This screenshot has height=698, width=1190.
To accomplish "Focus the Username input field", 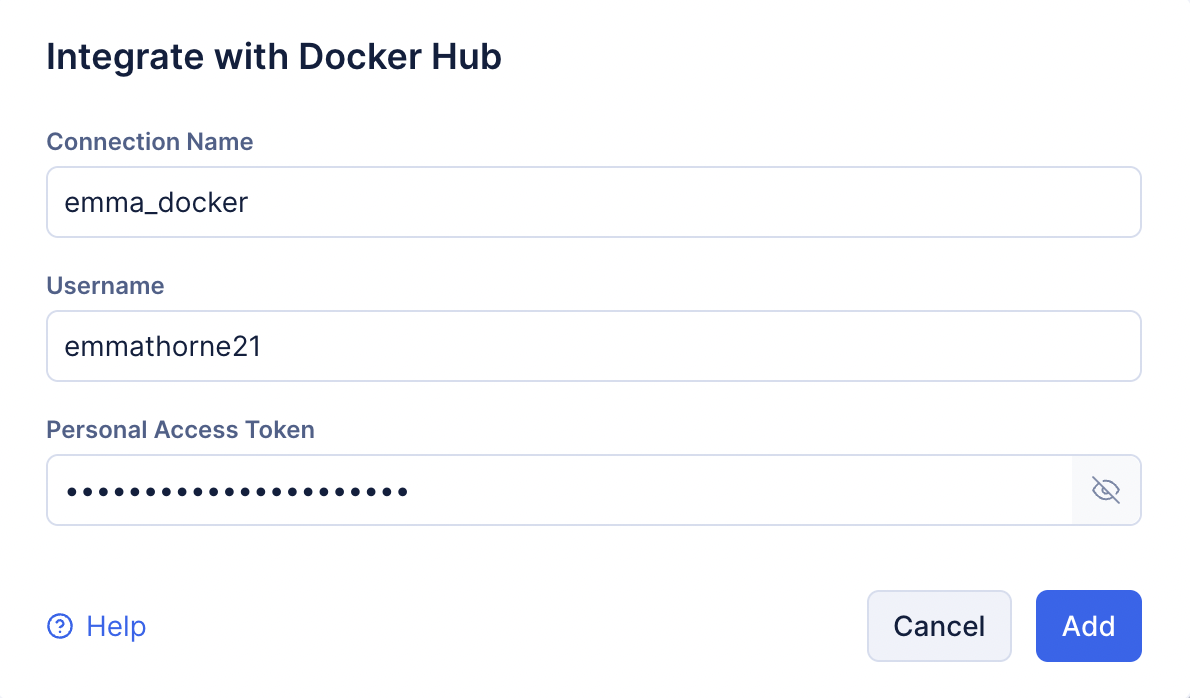I will coord(593,346).
